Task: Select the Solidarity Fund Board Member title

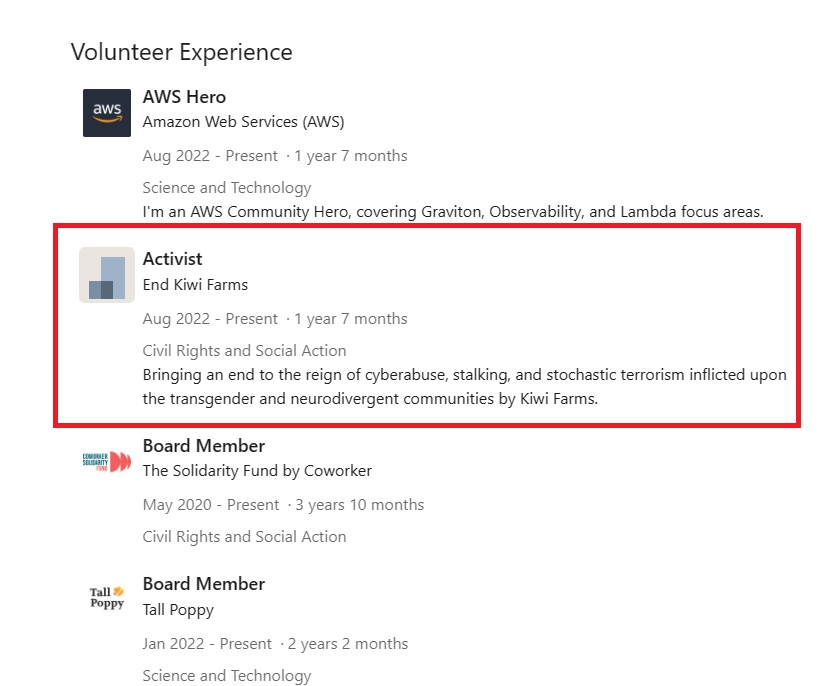Action: pyautogui.click(x=203, y=446)
